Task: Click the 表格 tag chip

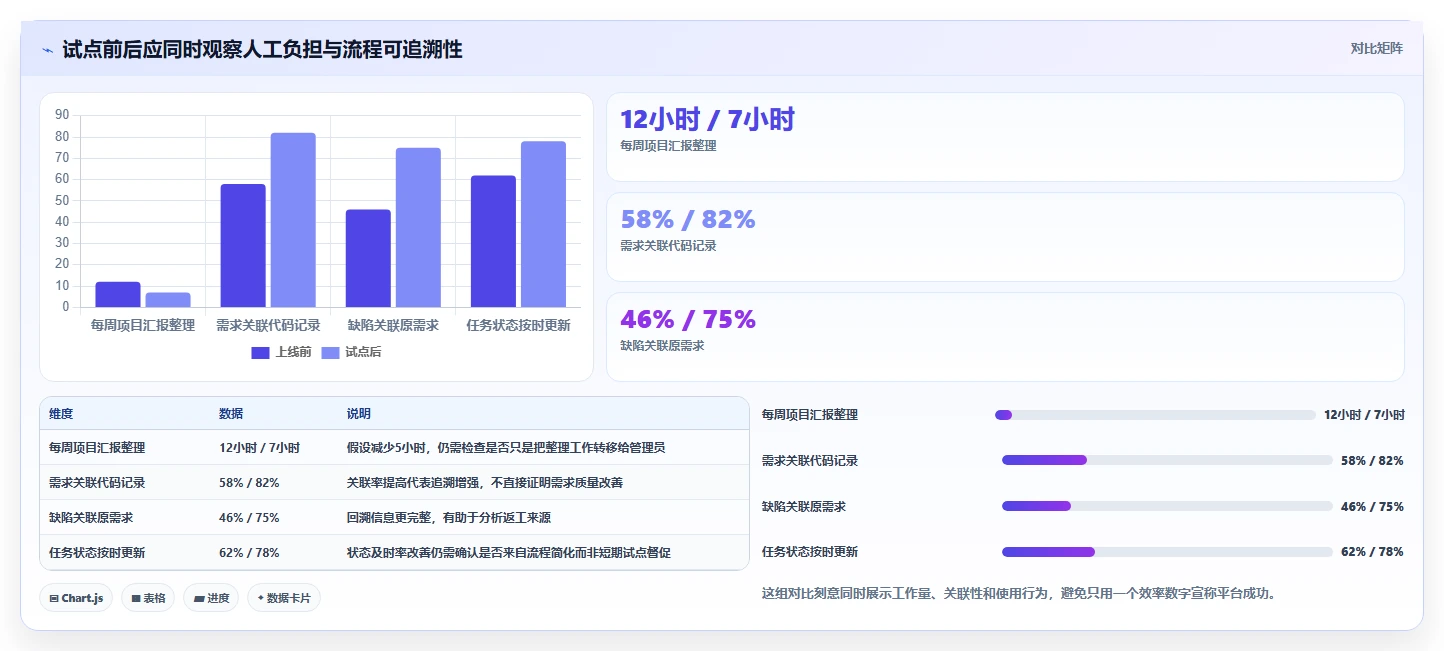Action: tap(148, 598)
